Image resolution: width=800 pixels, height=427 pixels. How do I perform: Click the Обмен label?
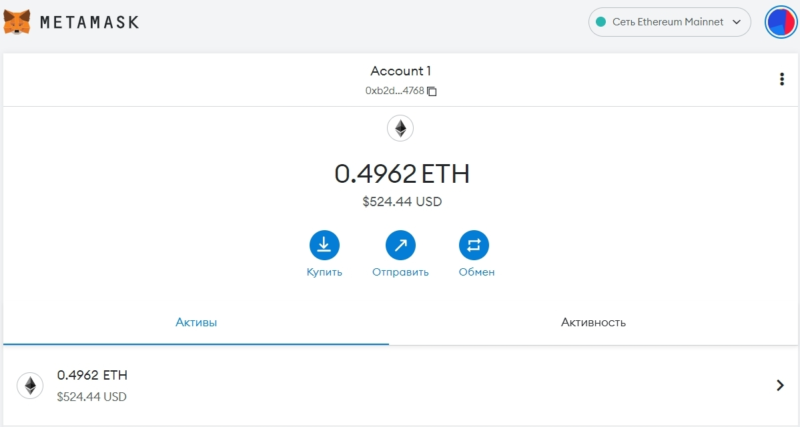(477, 272)
